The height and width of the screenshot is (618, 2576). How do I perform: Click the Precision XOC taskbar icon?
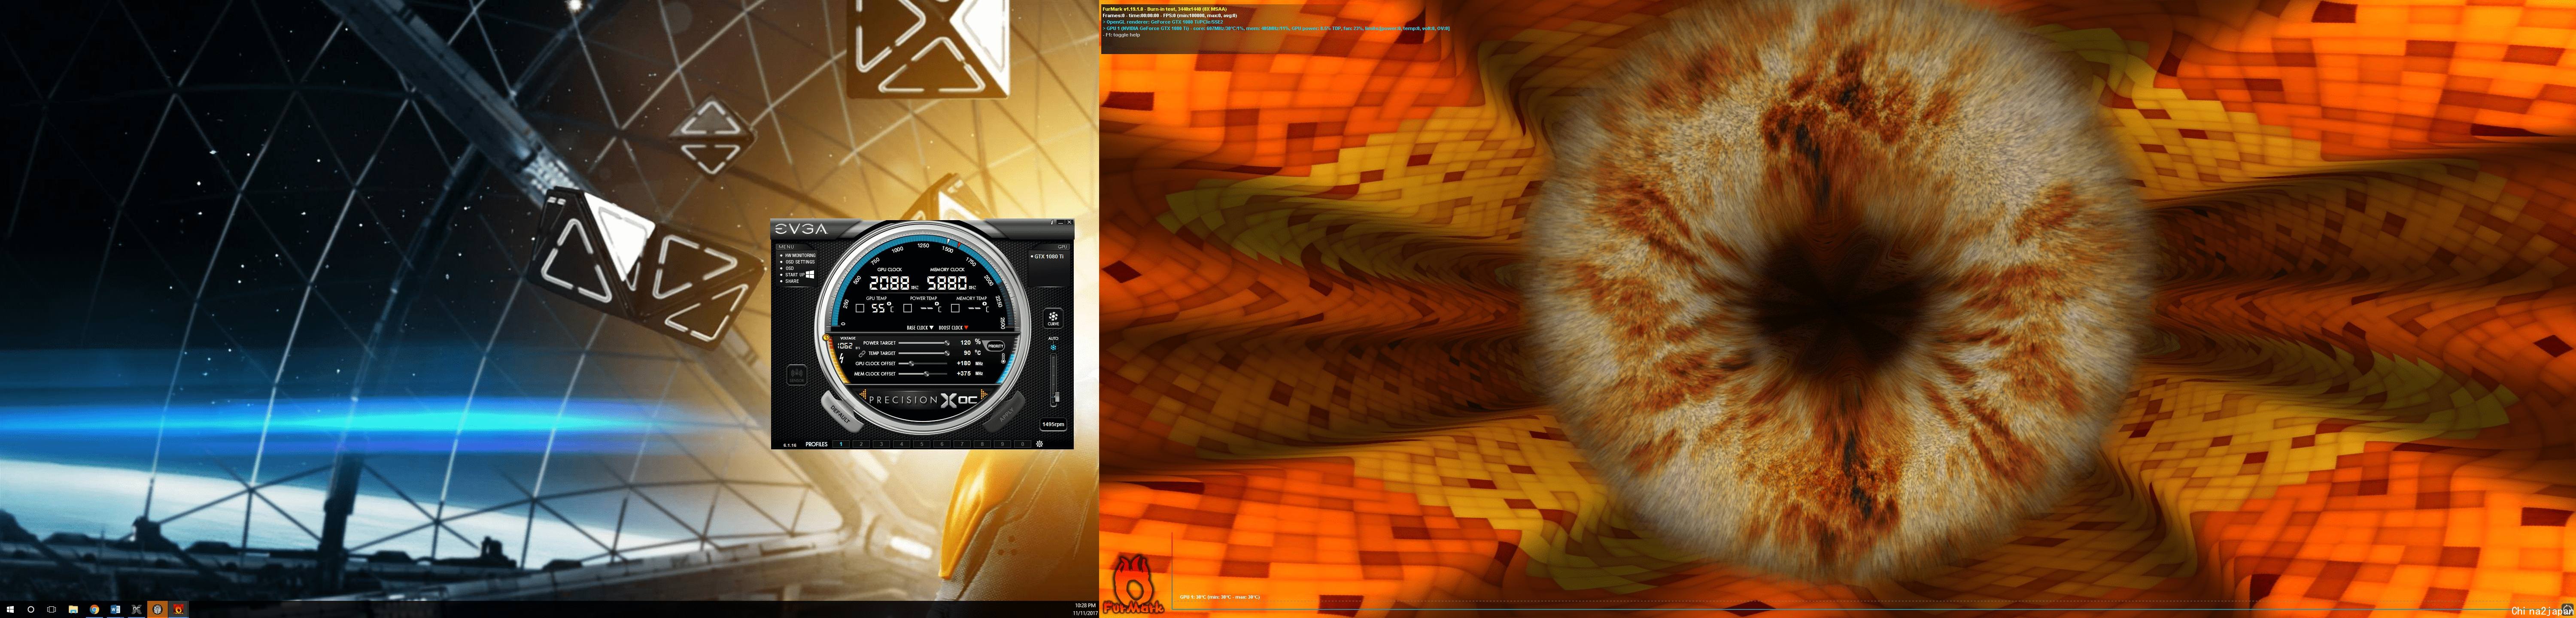(137, 609)
